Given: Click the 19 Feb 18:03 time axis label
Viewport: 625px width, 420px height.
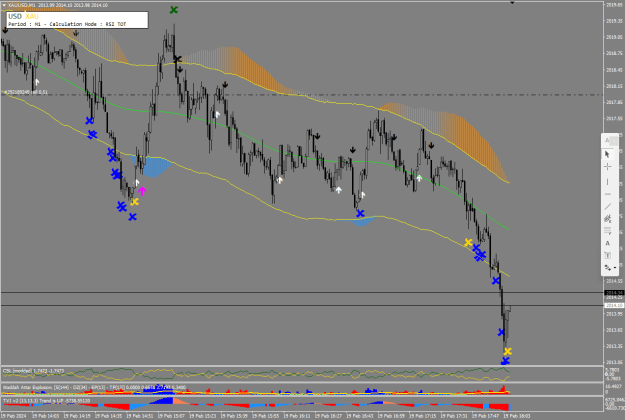Looking at the screenshot, I should click(517, 416).
